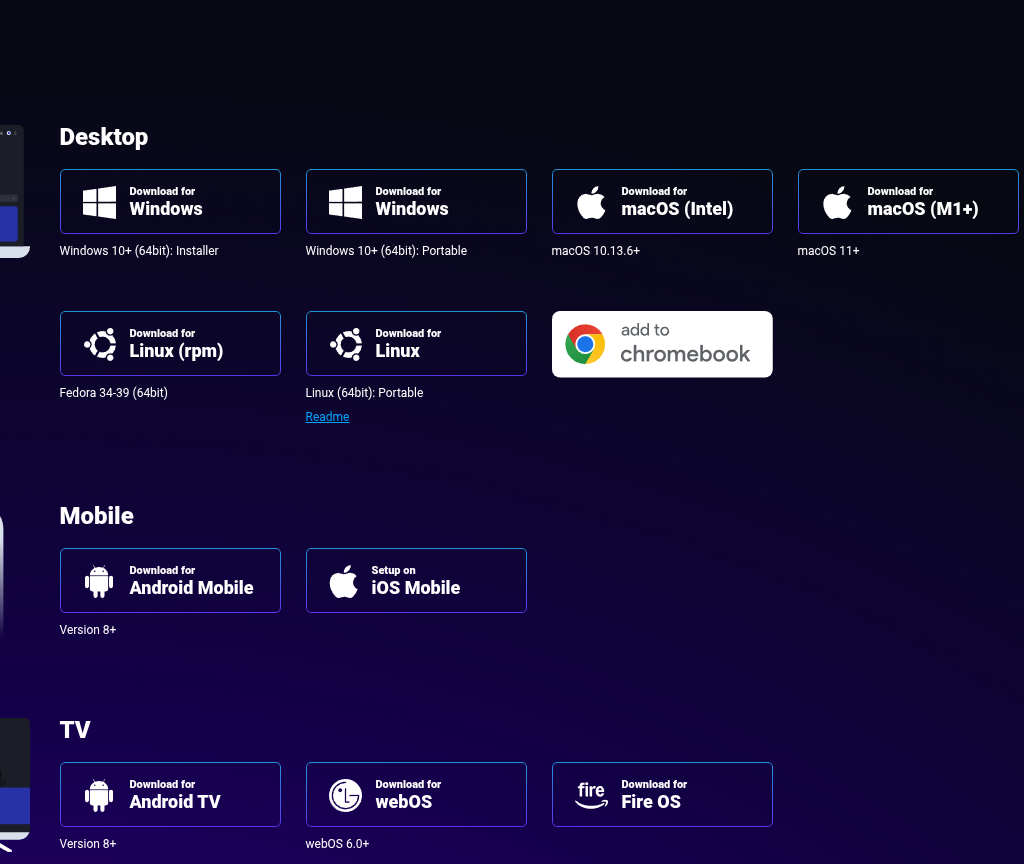Click the Apple logo on the macOS (M1+) button
The image size is (1024, 864).
pos(837,202)
